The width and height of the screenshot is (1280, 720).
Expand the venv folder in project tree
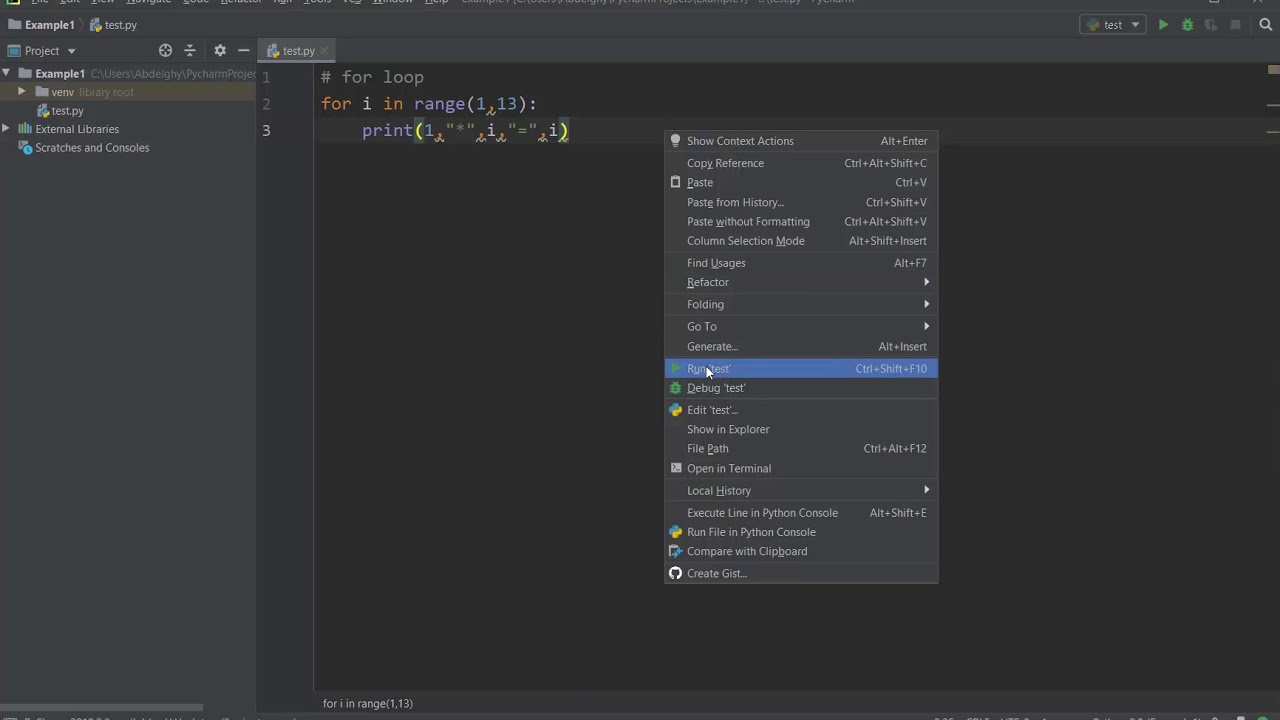pyautogui.click(x=21, y=92)
